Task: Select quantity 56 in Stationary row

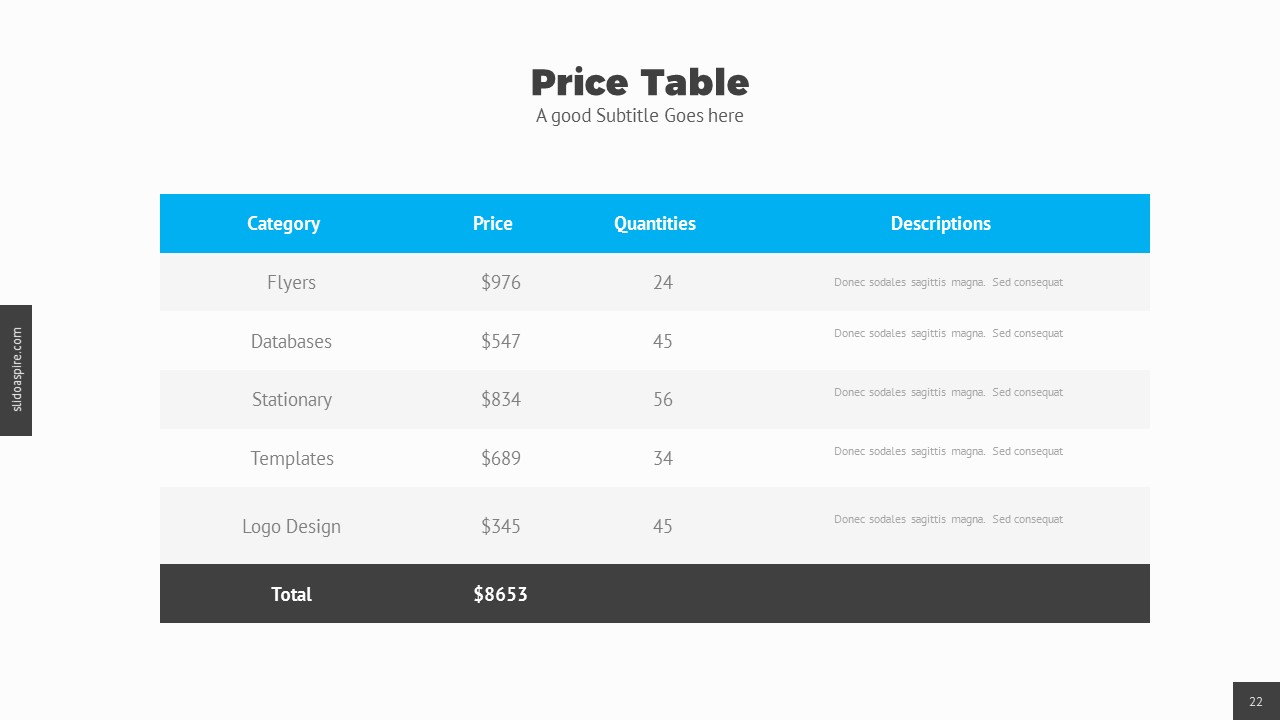Action: pos(663,399)
